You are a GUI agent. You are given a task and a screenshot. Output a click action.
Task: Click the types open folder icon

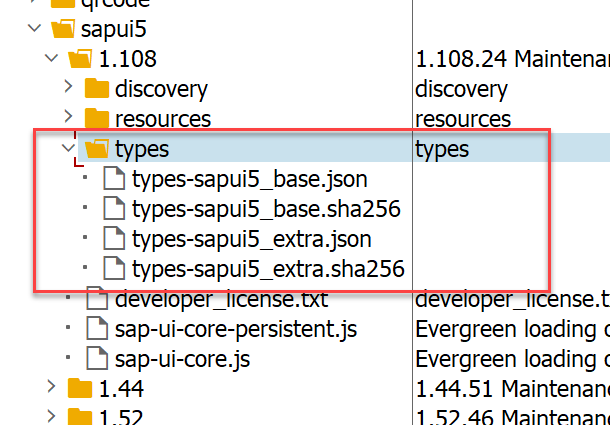click(x=97, y=149)
